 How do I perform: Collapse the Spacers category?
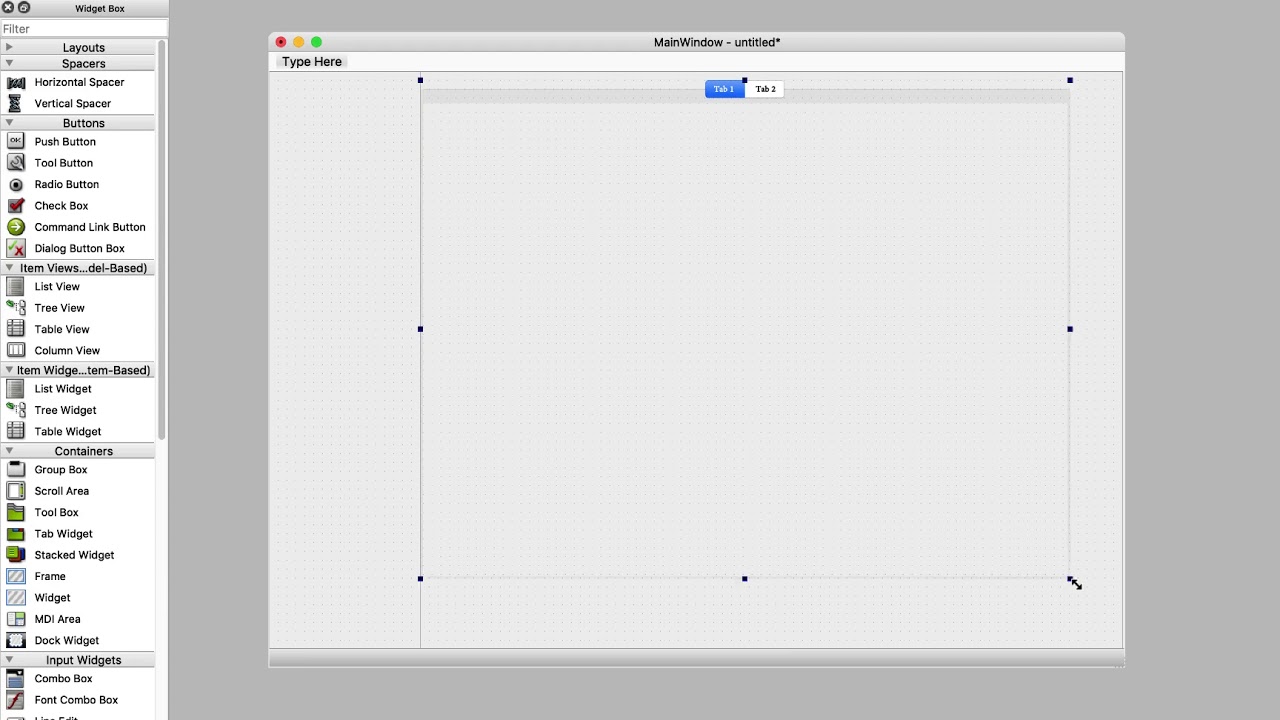coord(9,63)
